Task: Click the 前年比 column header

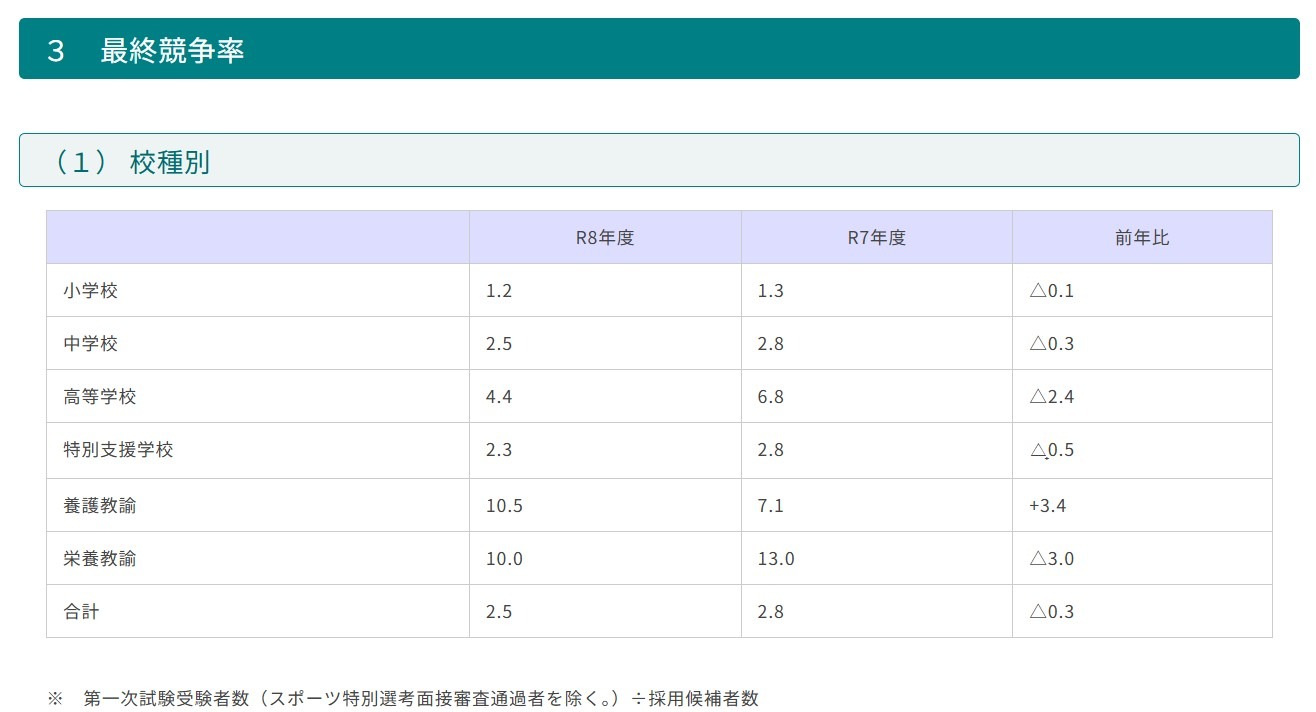Action: point(1141,238)
